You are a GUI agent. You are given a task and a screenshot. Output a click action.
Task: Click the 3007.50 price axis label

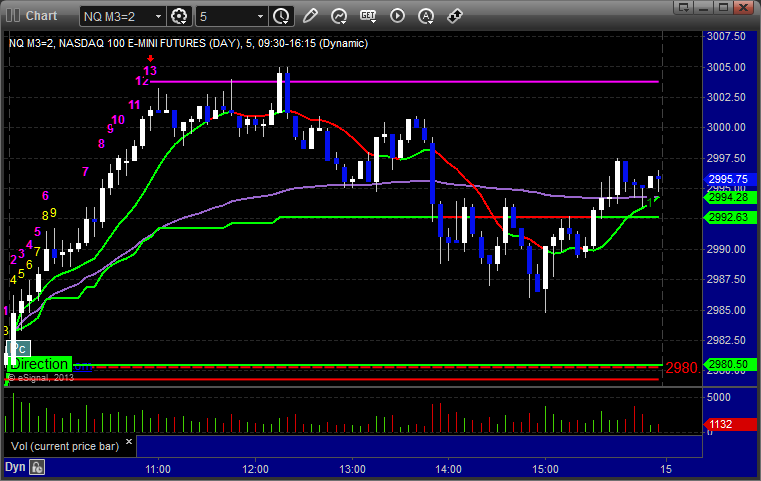726,36
